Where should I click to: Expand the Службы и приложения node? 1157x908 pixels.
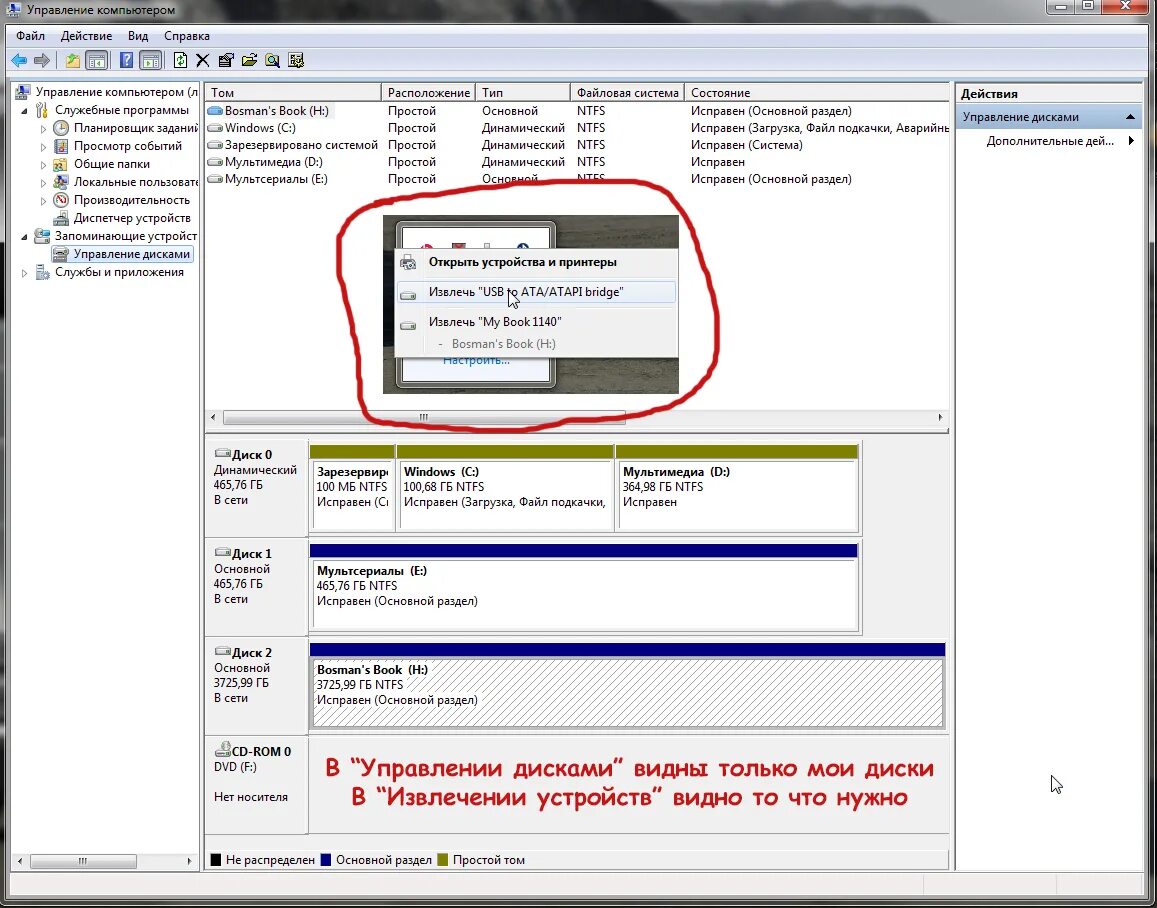coord(24,273)
